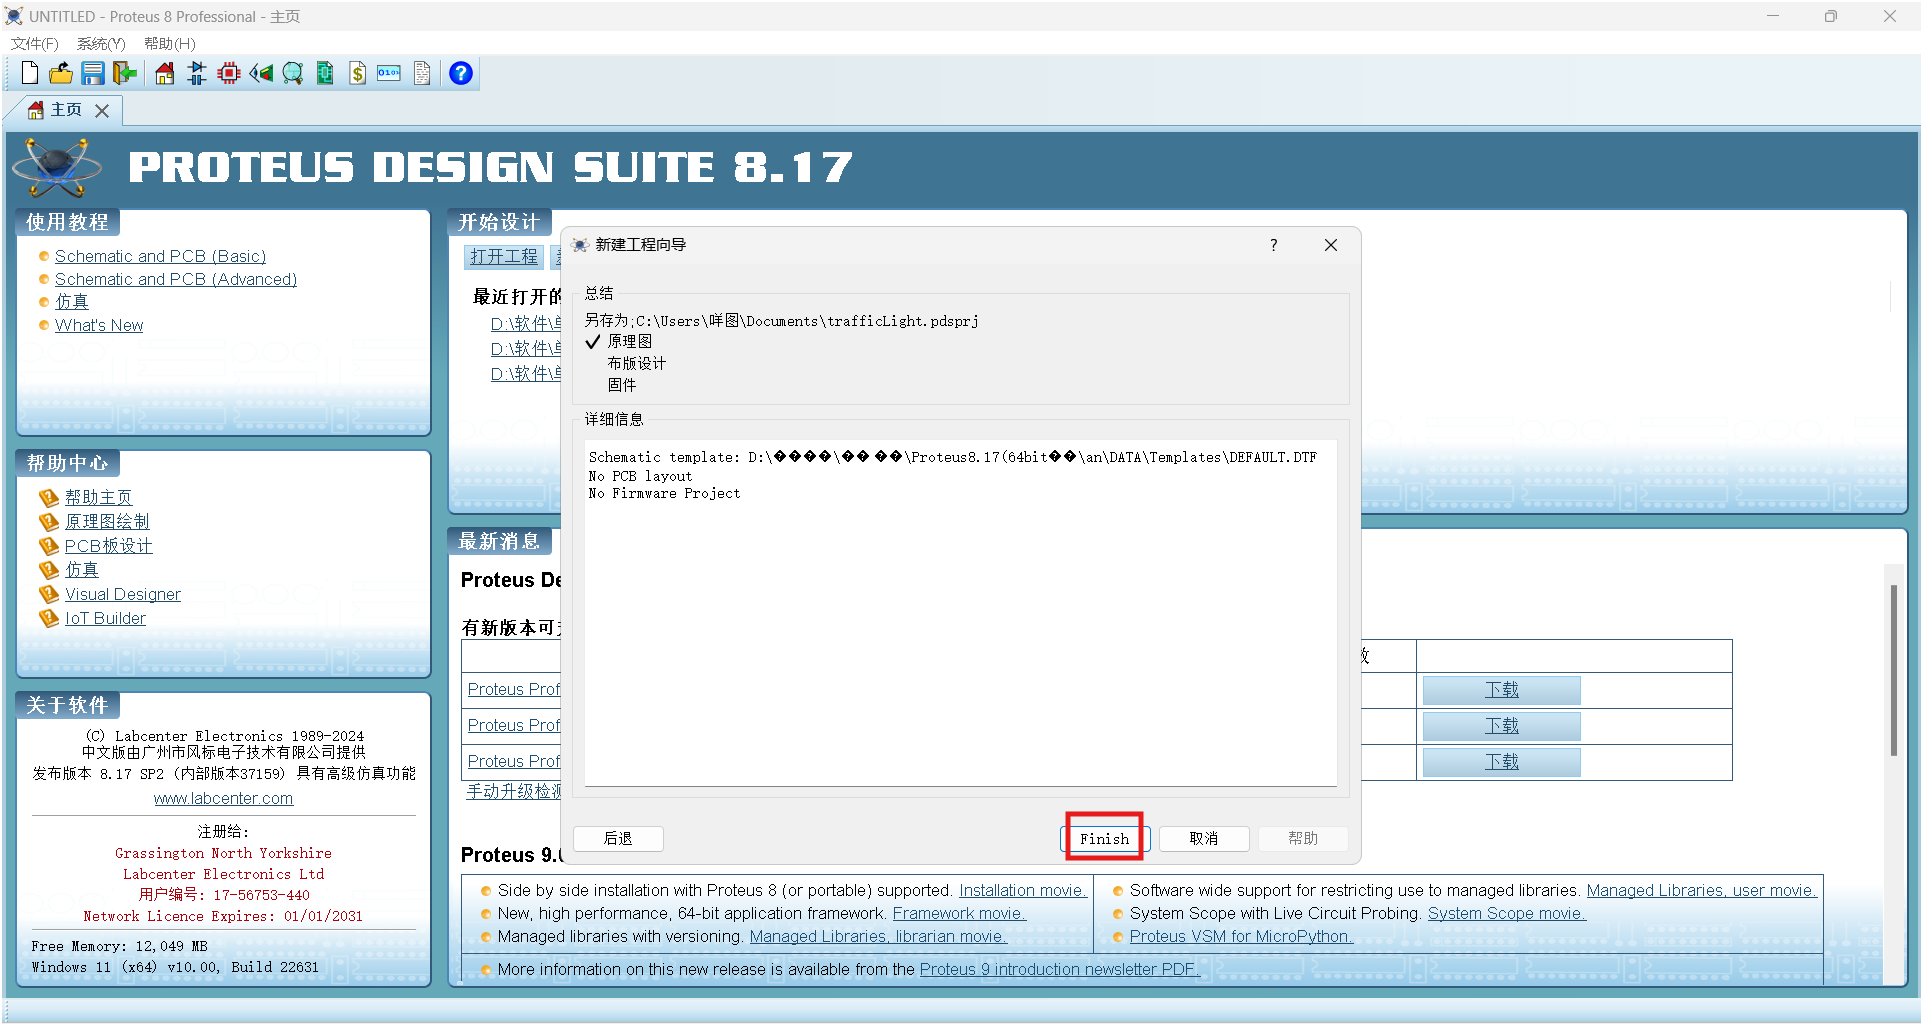Click the New Project toolbar icon
Viewport: 1921px width, 1024px height.
pos(29,73)
